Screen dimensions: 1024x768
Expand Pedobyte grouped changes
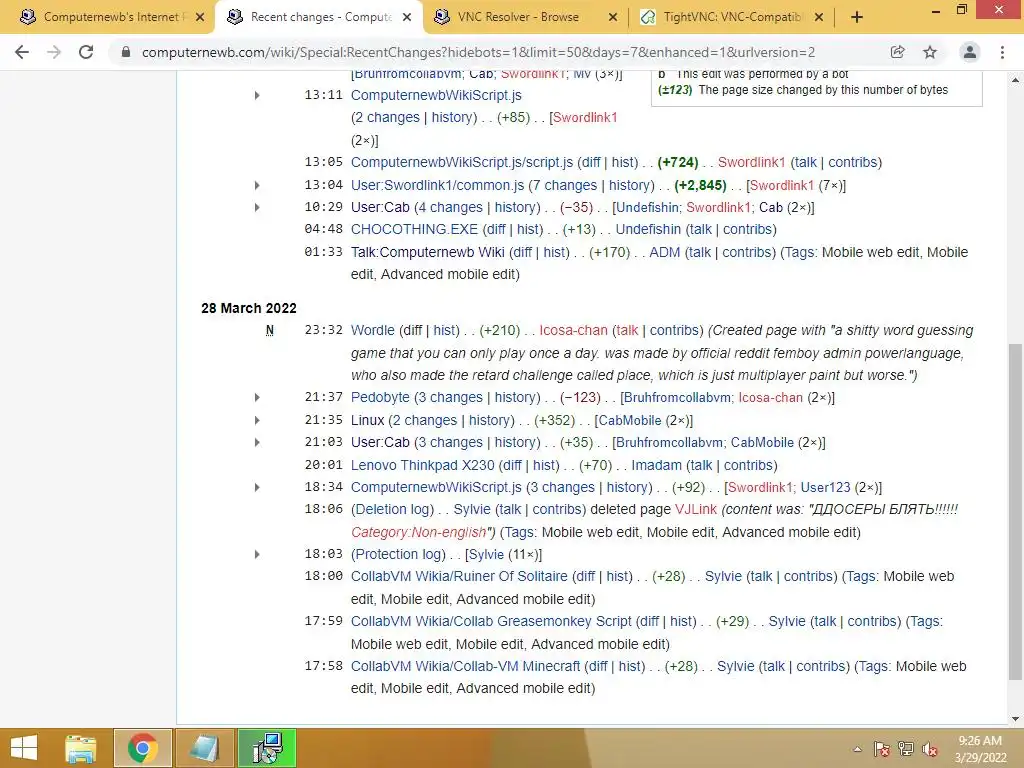click(x=257, y=398)
